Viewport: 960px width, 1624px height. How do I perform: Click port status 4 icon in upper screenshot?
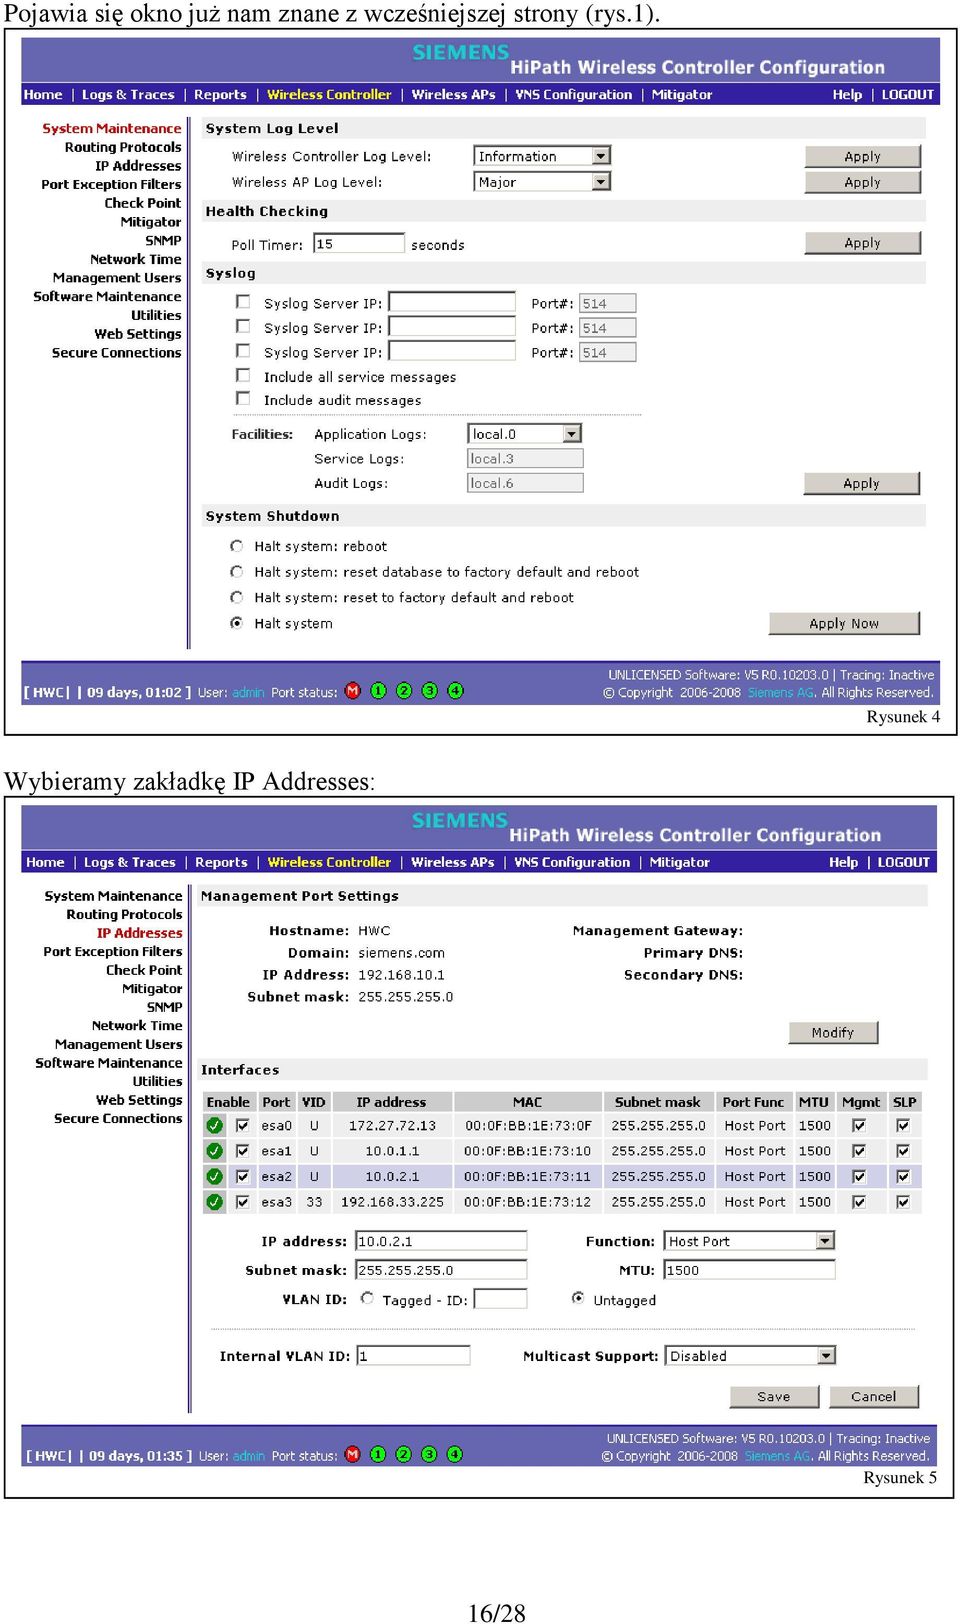coord(455,690)
